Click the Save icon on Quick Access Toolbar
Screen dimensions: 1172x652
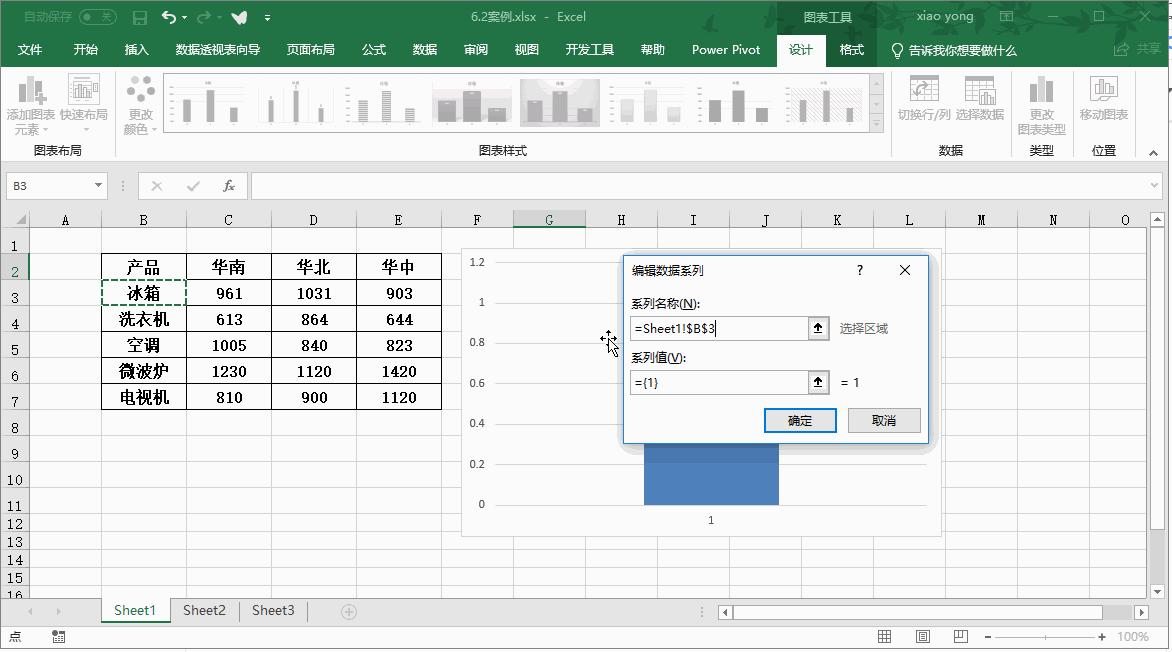(139, 16)
